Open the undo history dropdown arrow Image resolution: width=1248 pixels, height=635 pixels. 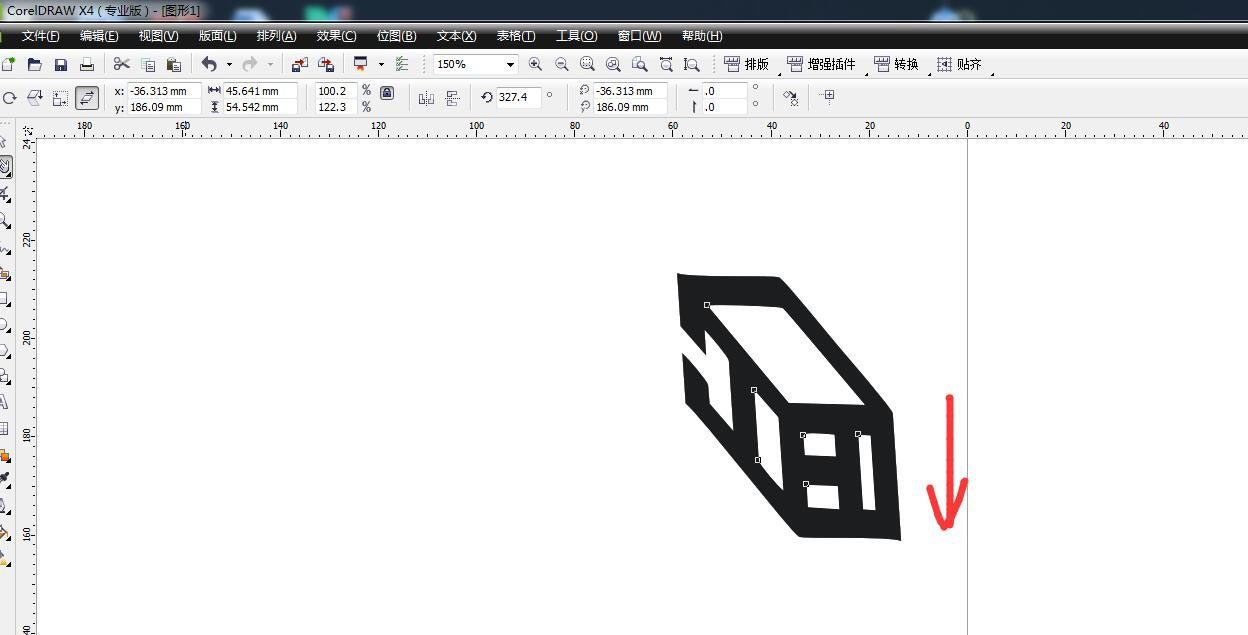(229, 64)
